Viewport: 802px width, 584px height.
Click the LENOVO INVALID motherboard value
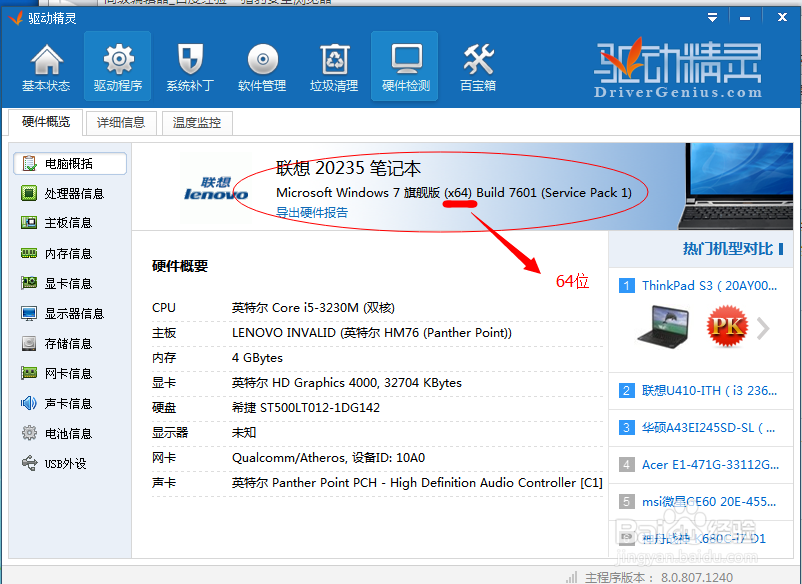tap(372, 333)
